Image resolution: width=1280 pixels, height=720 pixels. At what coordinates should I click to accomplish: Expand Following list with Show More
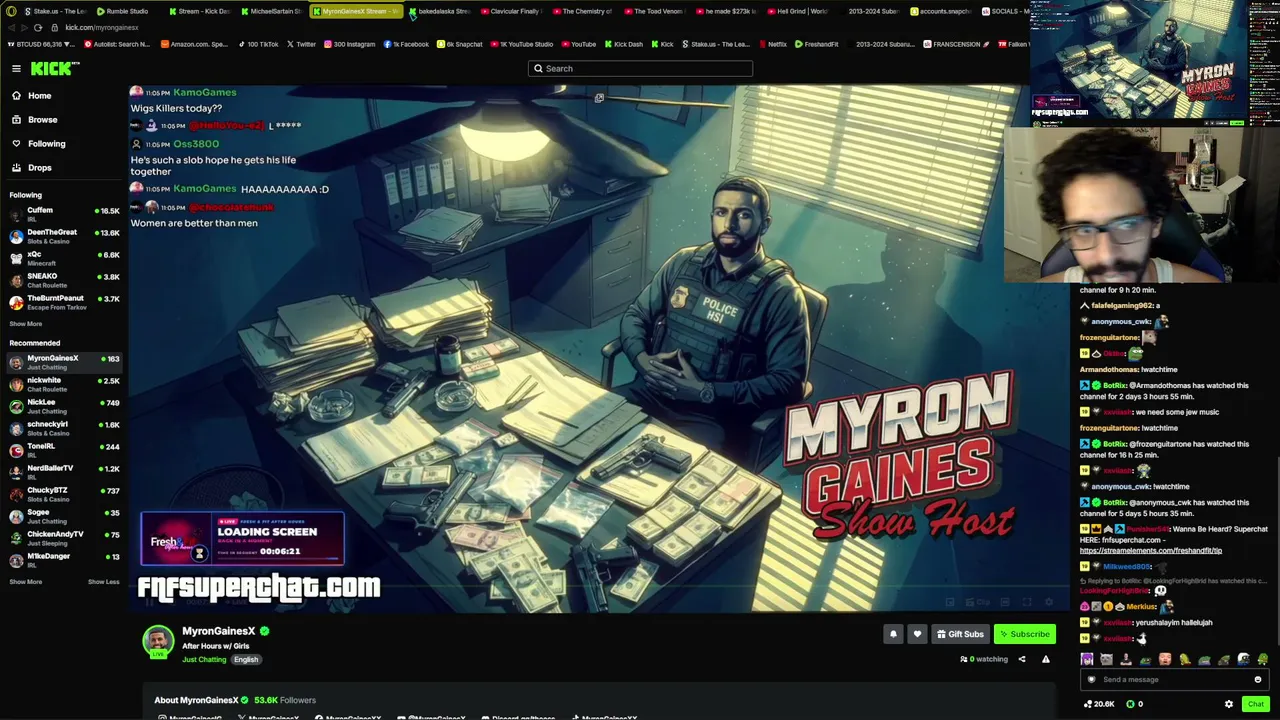pyautogui.click(x=26, y=324)
